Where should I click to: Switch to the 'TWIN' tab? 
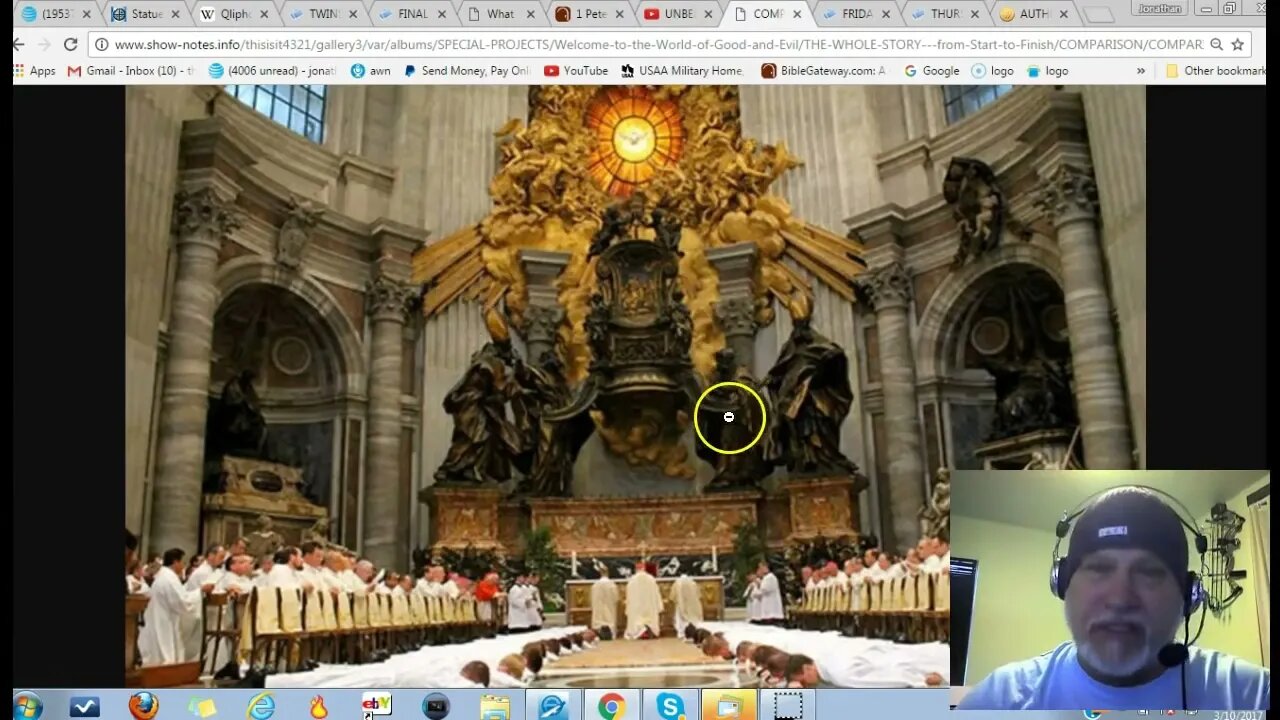pyautogui.click(x=321, y=14)
